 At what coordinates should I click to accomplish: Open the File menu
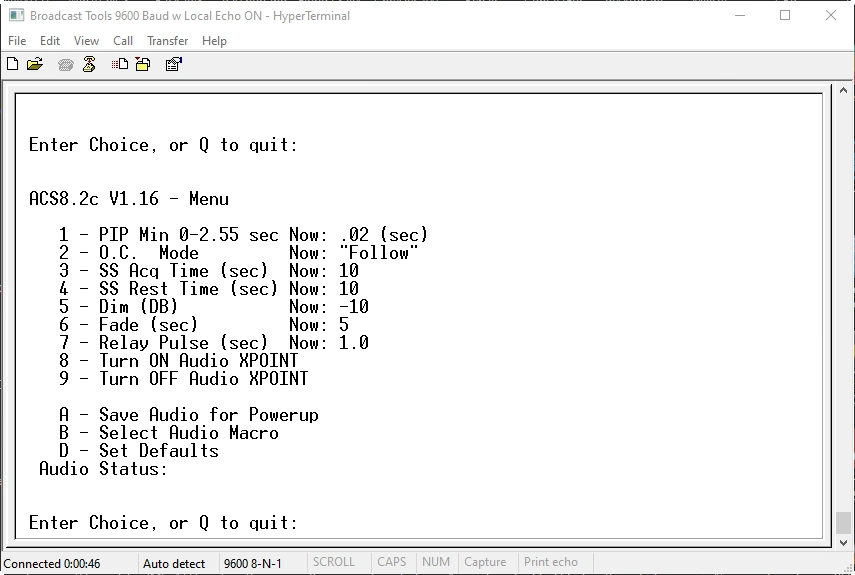[17, 41]
